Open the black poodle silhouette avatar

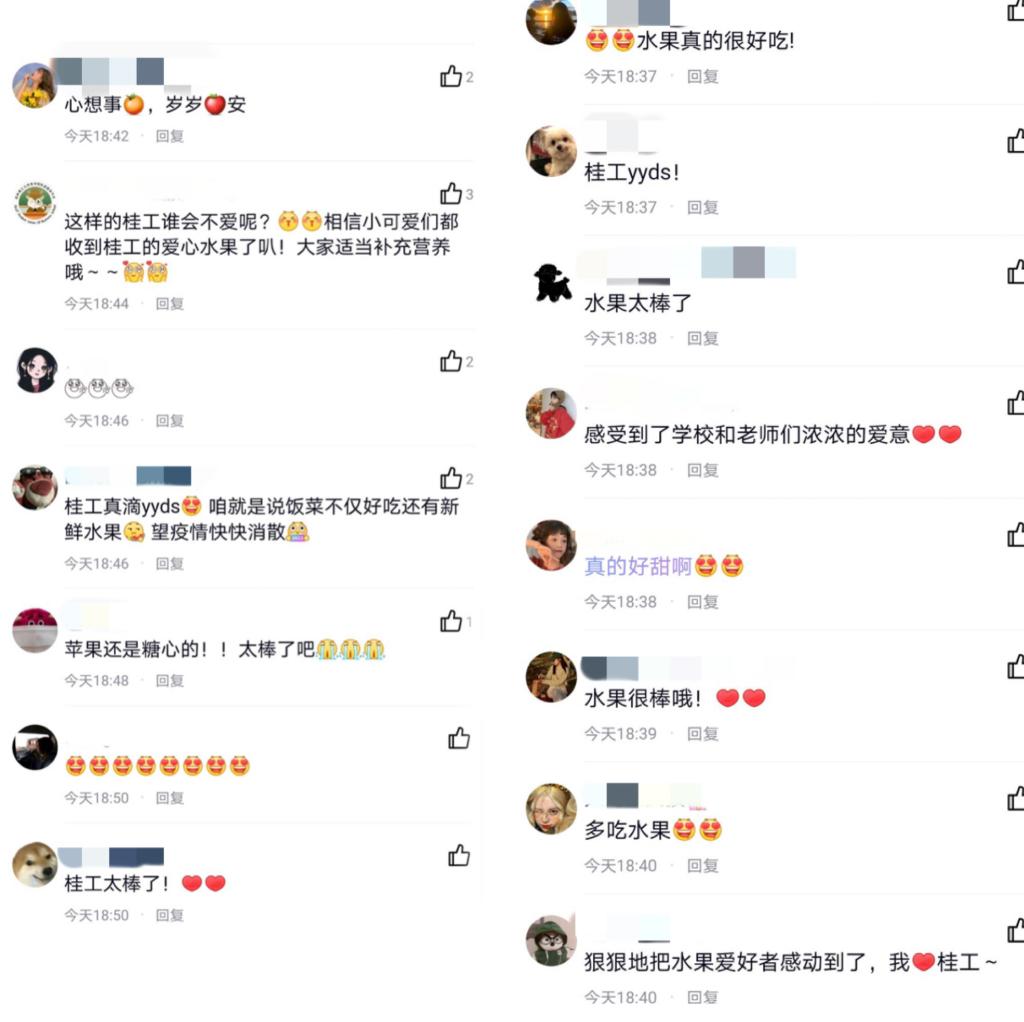click(551, 283)
